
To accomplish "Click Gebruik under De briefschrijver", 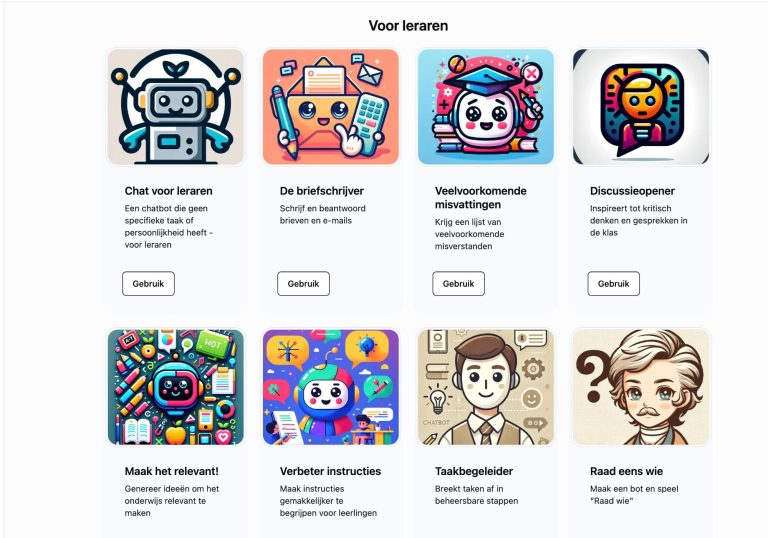I will click(303, 284).
